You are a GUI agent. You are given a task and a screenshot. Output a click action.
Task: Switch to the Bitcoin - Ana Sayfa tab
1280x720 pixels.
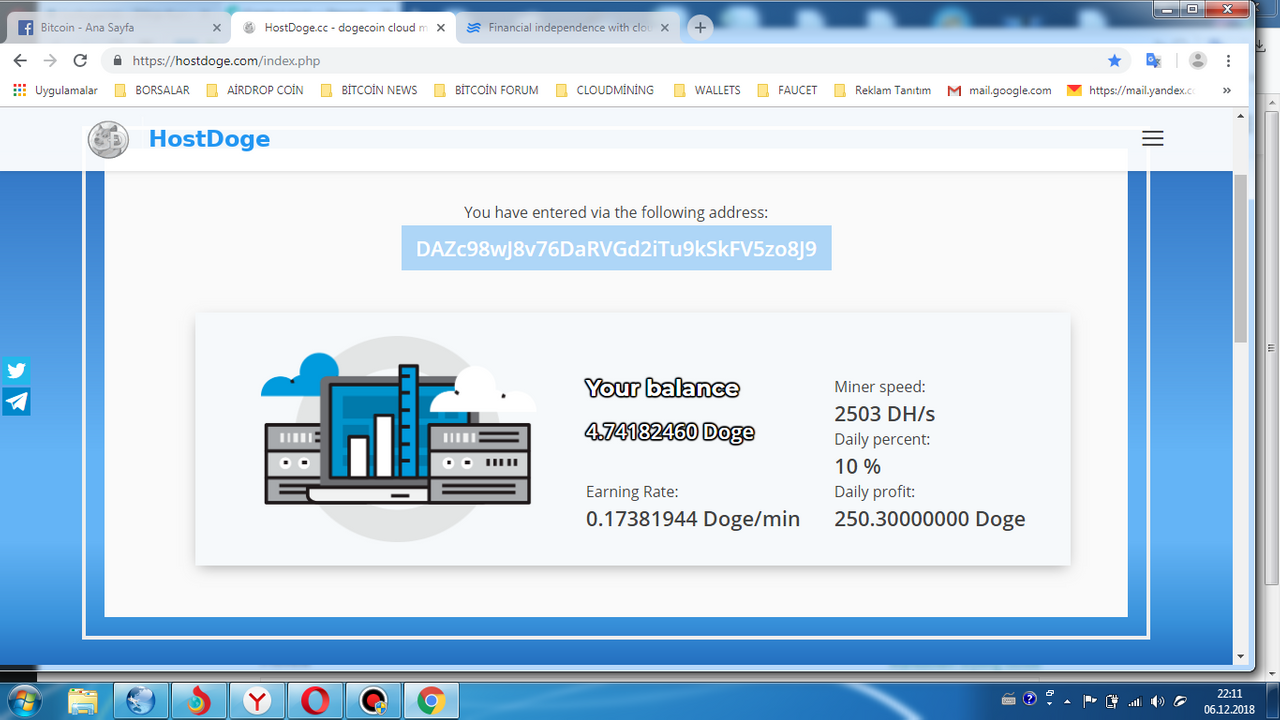click(x=118, y=28)
